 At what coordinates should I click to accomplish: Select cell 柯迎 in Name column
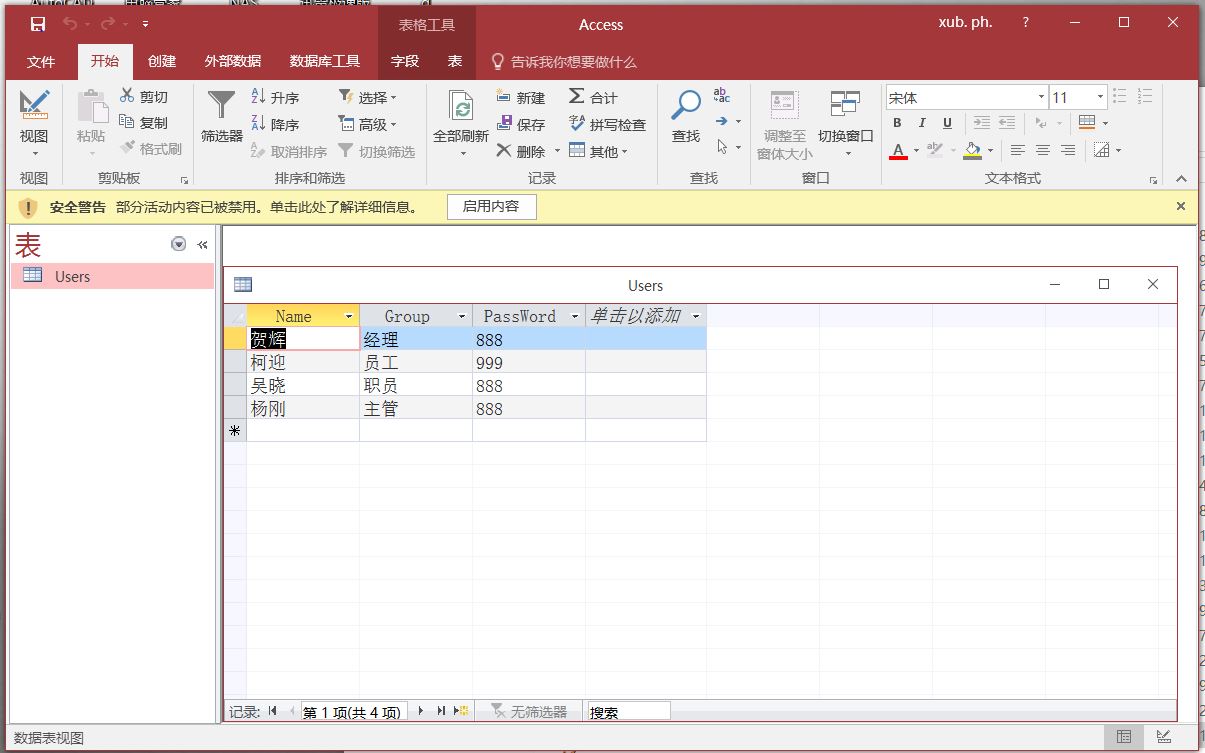303,363
